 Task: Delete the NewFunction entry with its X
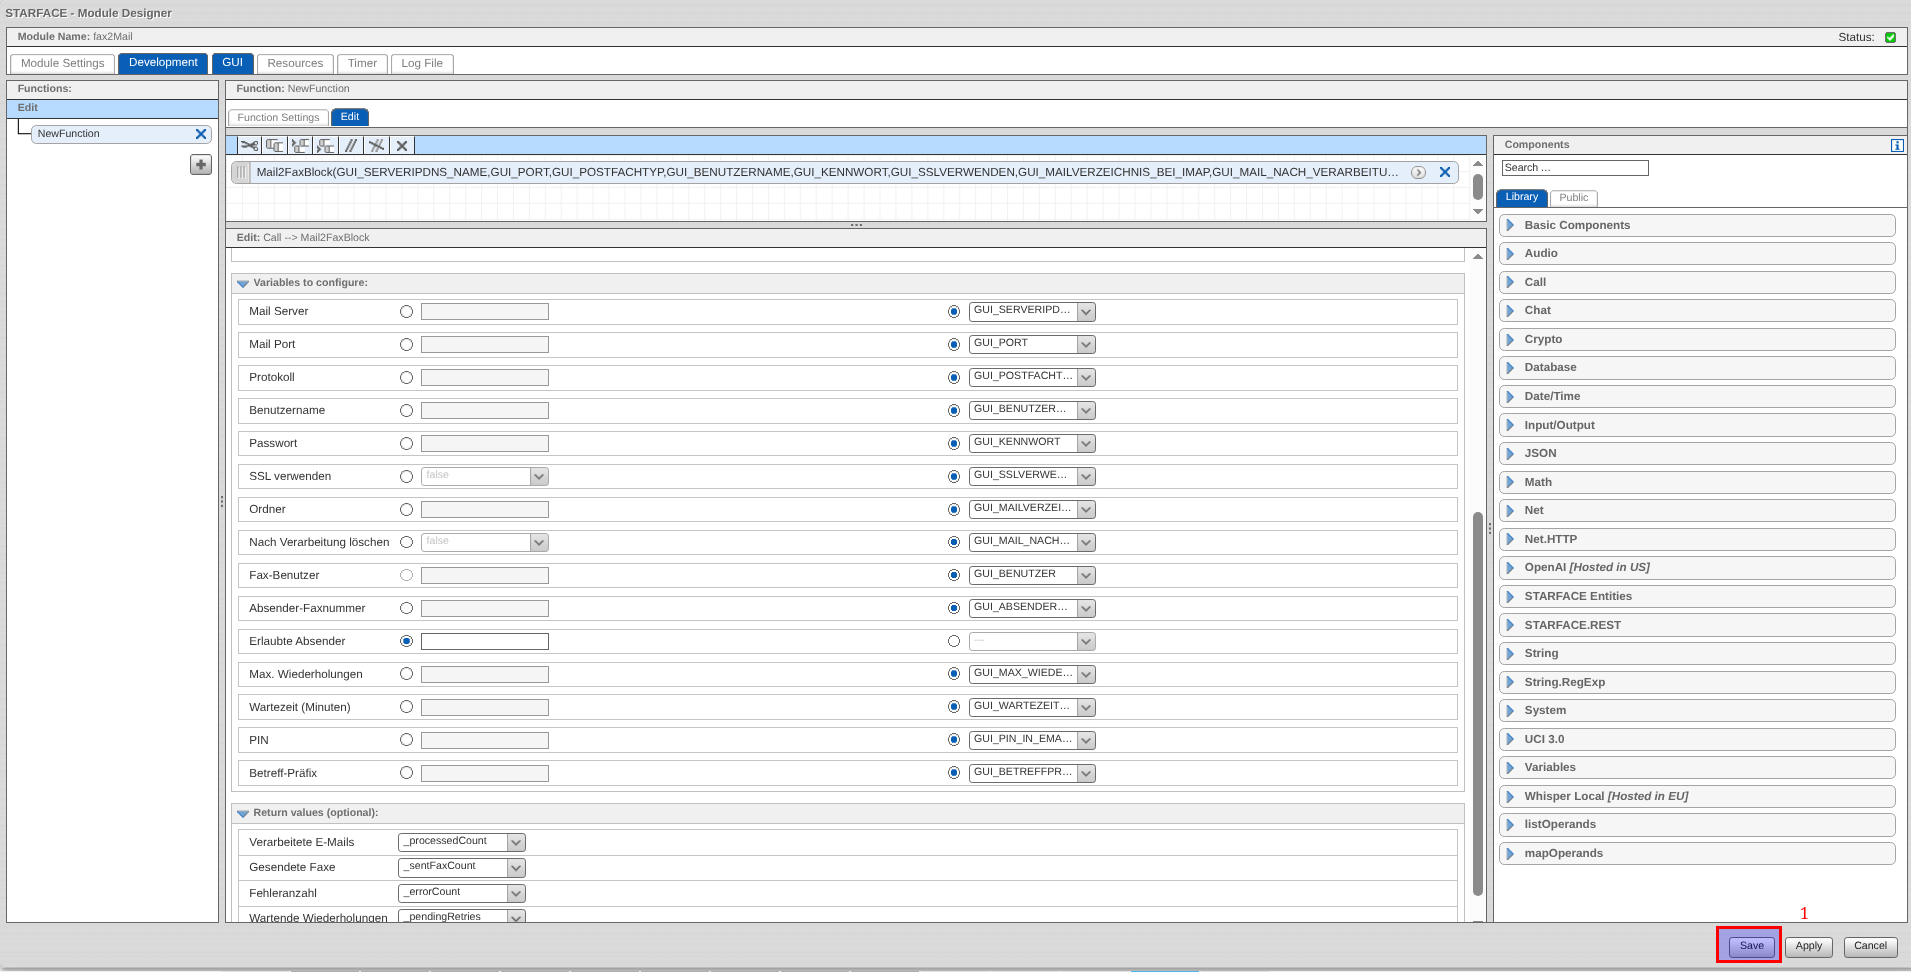pyautogui.click(x=201, y=134)
